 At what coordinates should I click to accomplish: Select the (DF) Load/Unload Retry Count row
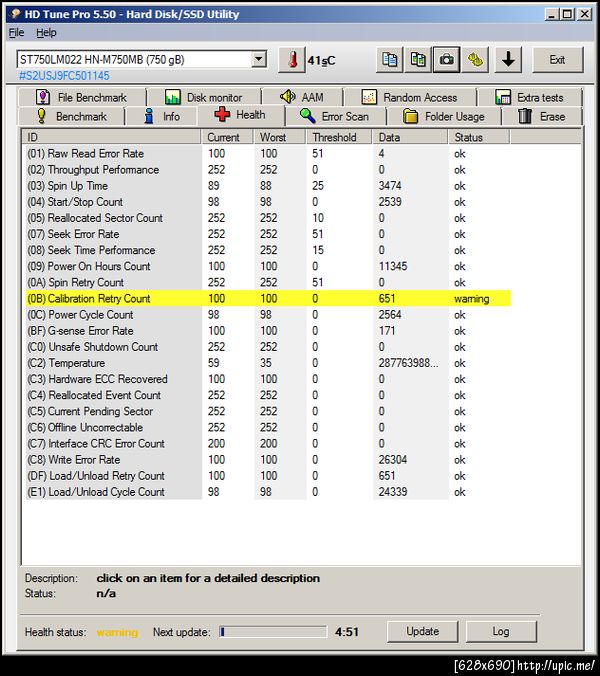click(268, 476)
